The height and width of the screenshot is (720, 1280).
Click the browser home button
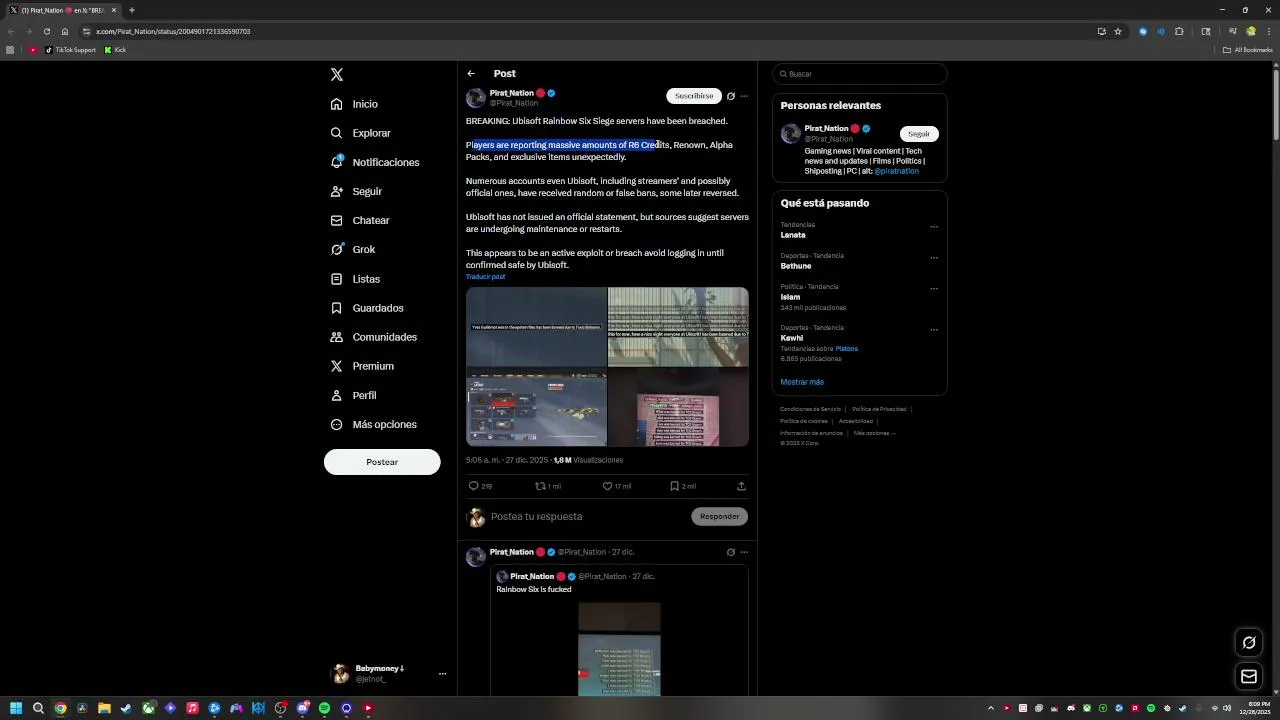65,31
